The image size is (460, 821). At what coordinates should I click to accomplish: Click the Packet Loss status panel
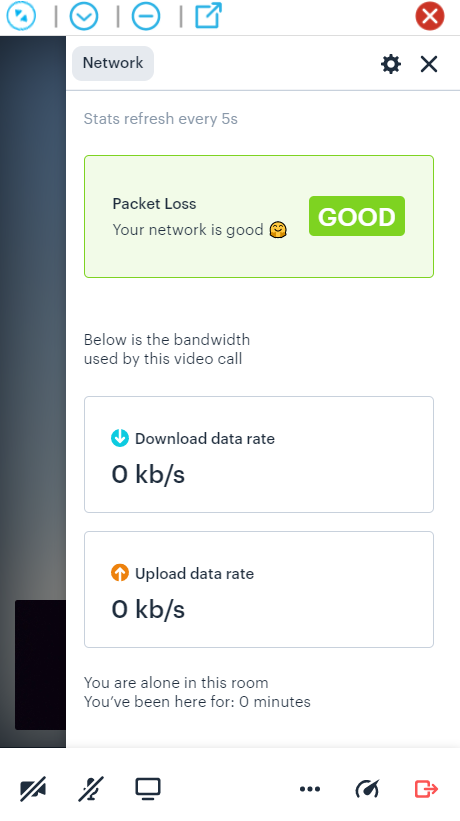[x=259, y=216]
